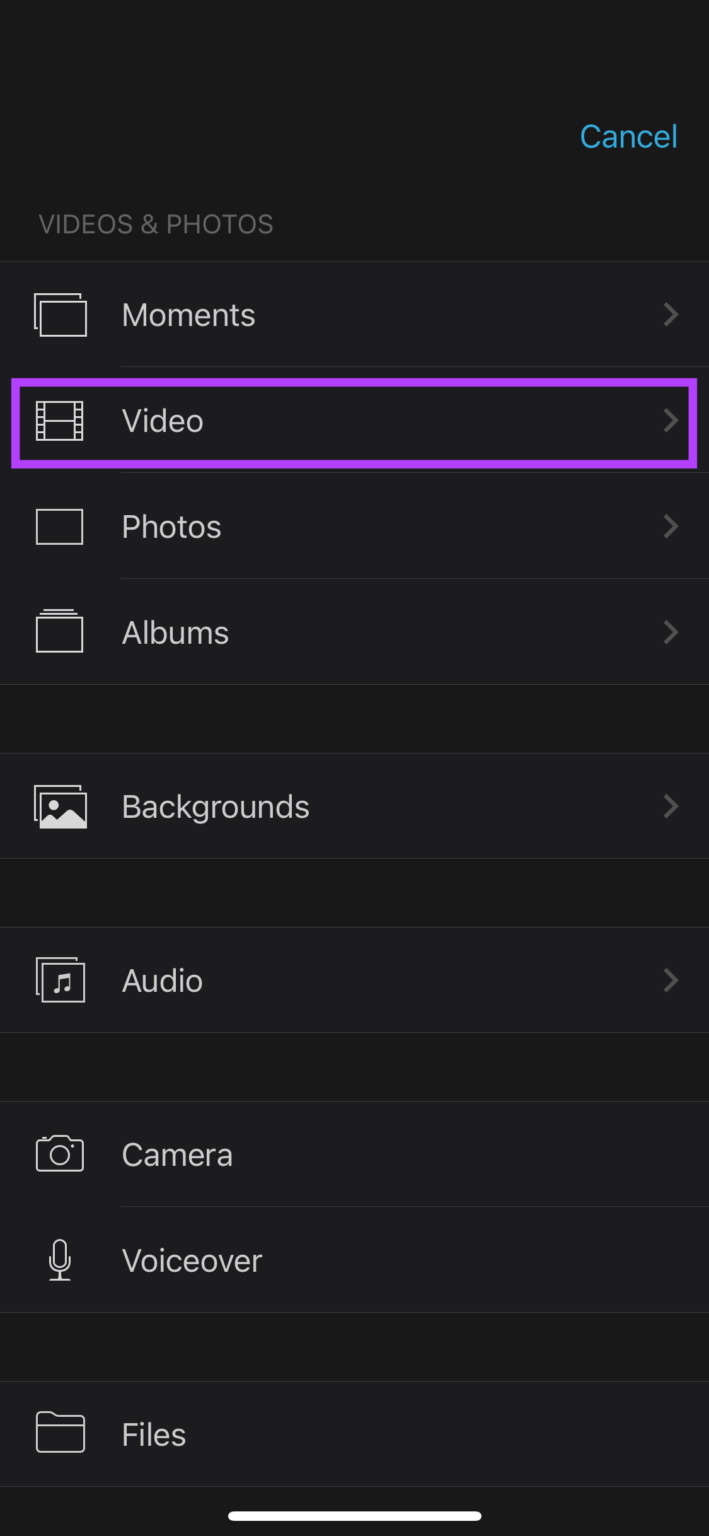709x1536 pixels.
Task: Click the Files folder icon
Action: pyautogui.click(x=59, y=1433)
